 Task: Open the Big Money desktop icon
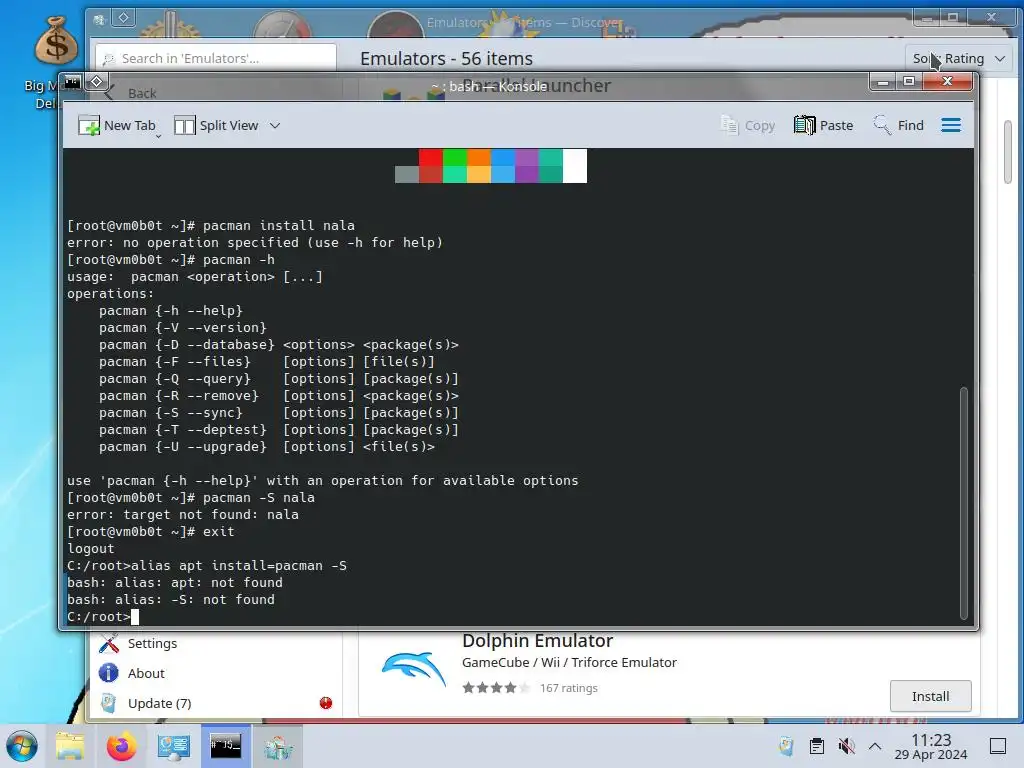tap(54, 40)
